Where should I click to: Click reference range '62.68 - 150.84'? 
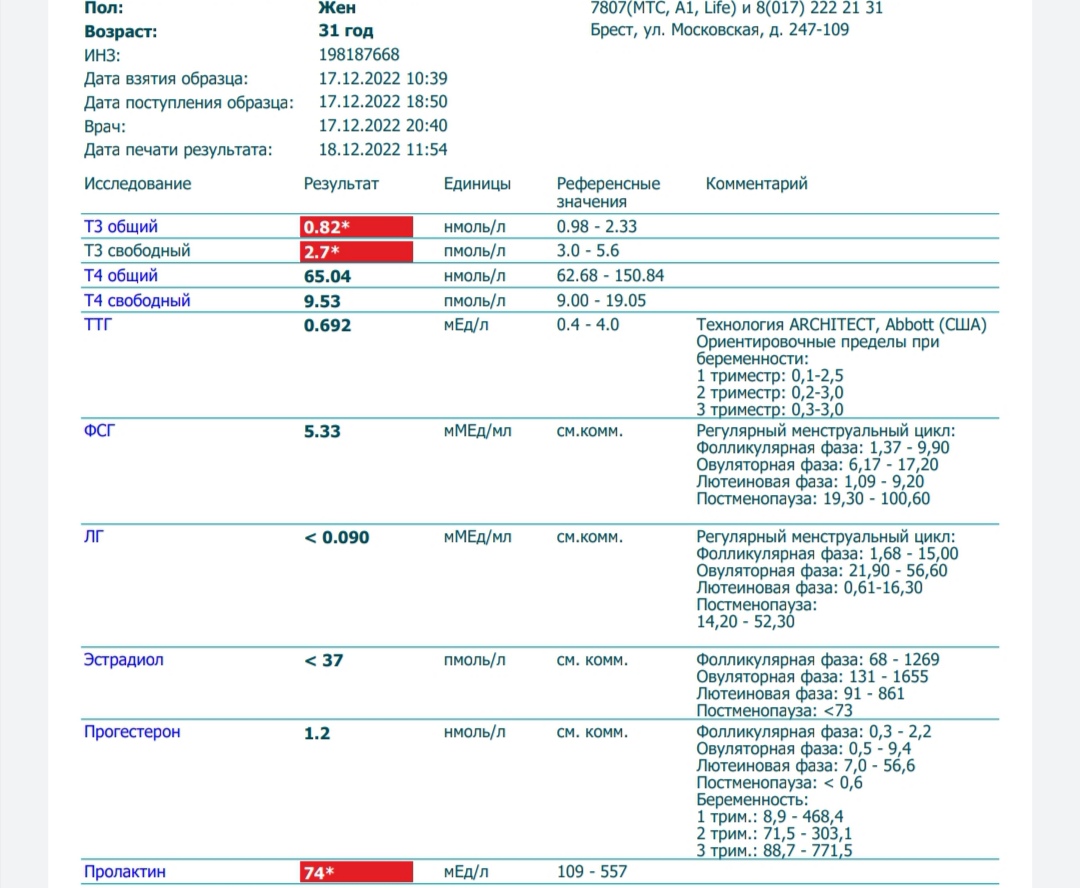pyautogui.click(x=610, y=276)
